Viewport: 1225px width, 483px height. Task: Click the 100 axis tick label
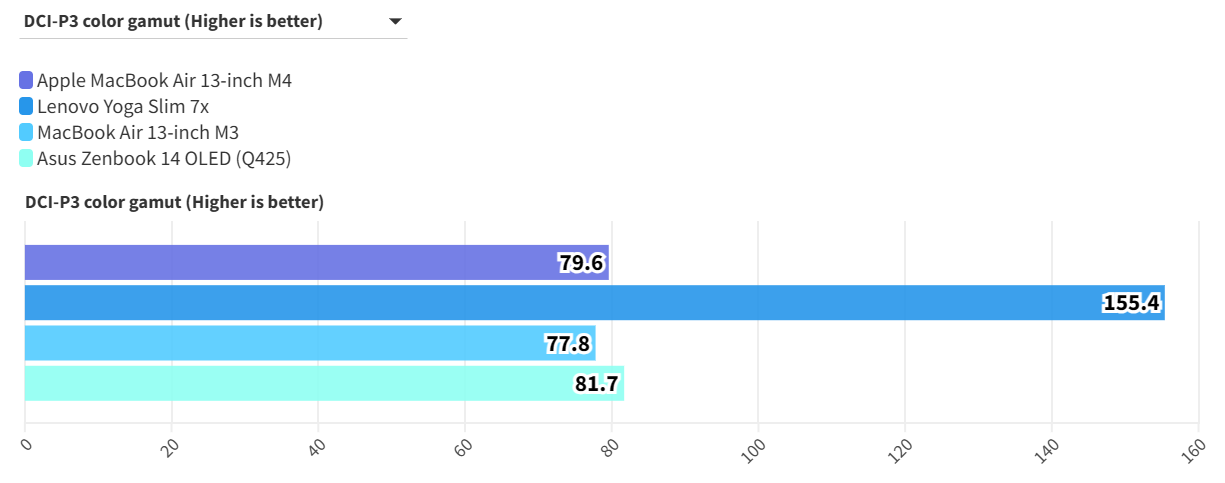(751, 449)
